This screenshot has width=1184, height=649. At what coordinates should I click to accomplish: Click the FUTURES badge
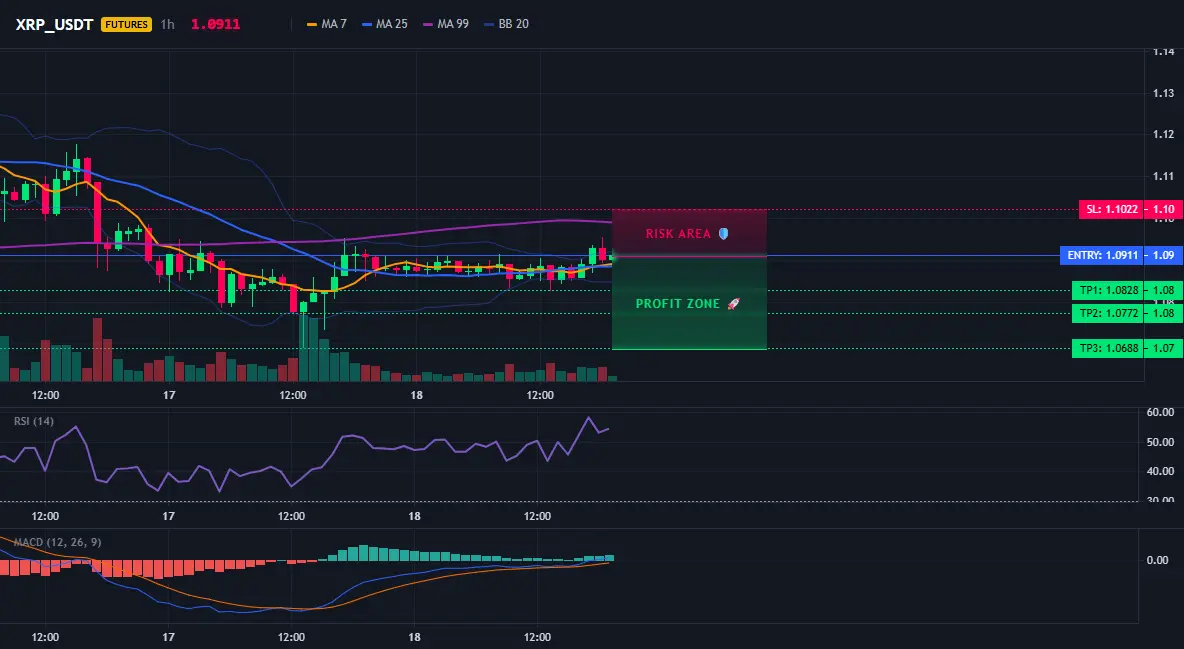pyautogui.click(x=126, y=24)
